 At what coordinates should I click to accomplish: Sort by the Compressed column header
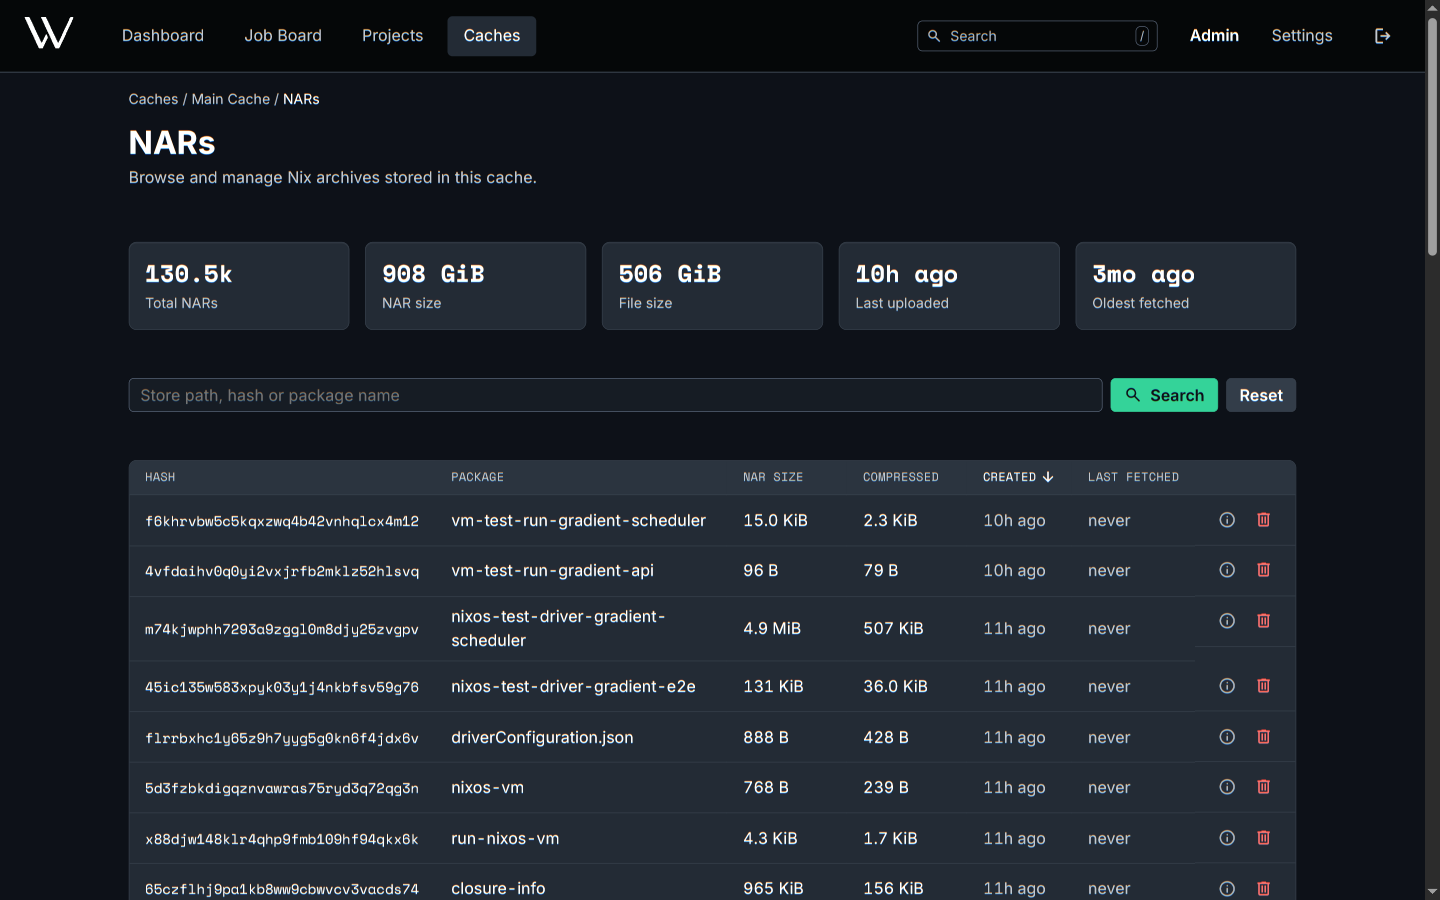coord(901,477)
